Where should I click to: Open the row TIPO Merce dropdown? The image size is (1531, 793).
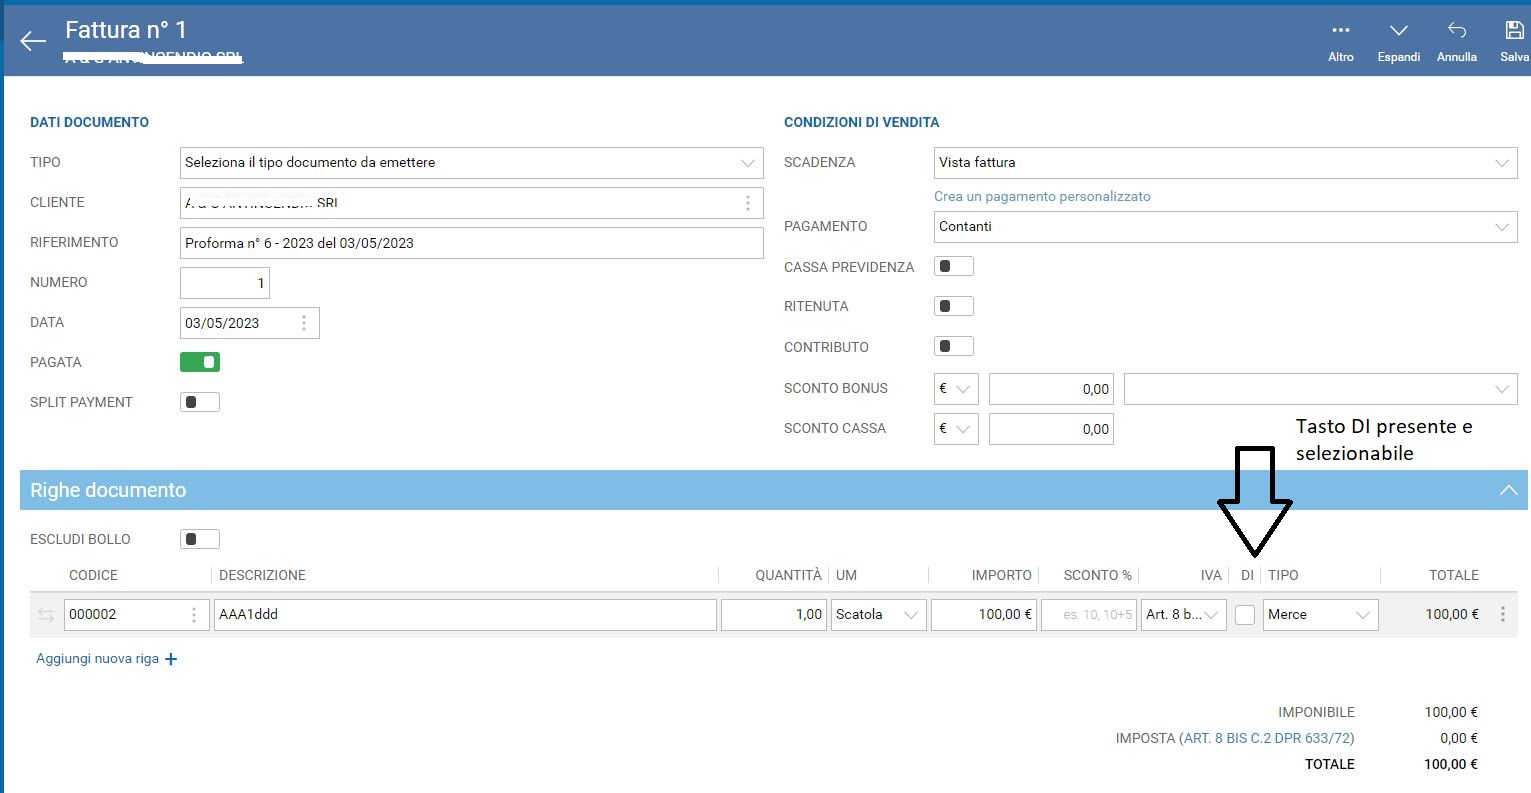1321,615
